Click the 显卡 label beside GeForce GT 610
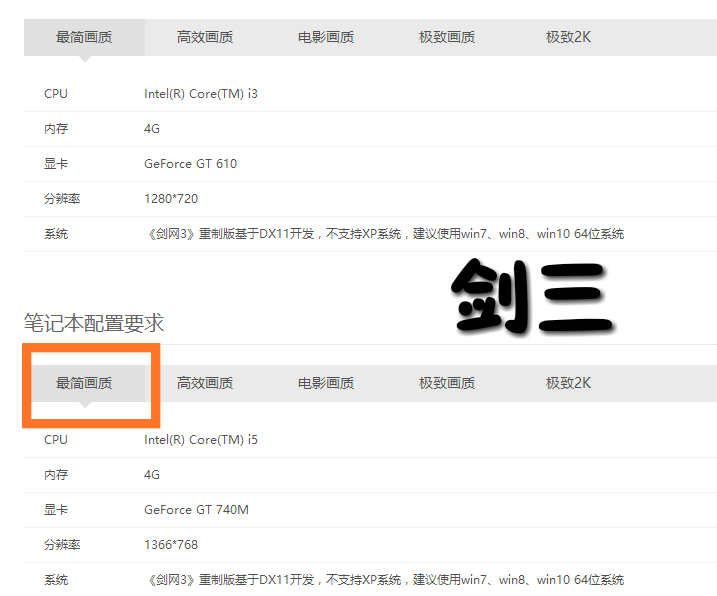Viewport: 717px width, 596px height. point(56,164)
